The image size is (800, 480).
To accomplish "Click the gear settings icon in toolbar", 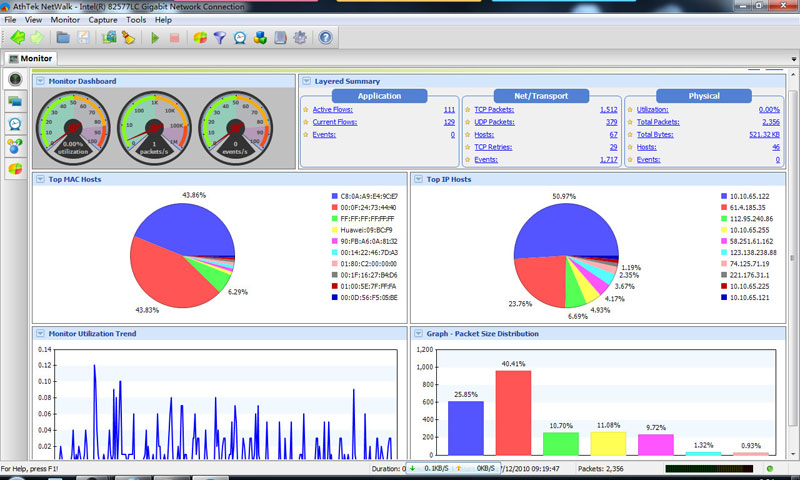I will point(300,38).
